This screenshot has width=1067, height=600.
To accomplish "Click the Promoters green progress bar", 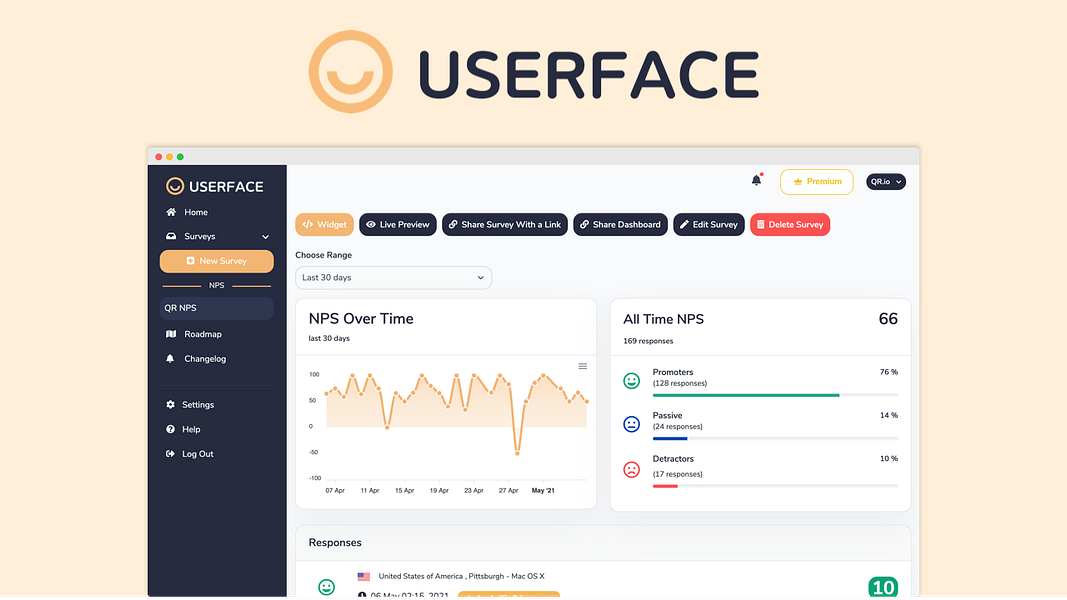I will click(x=772, y=394).
